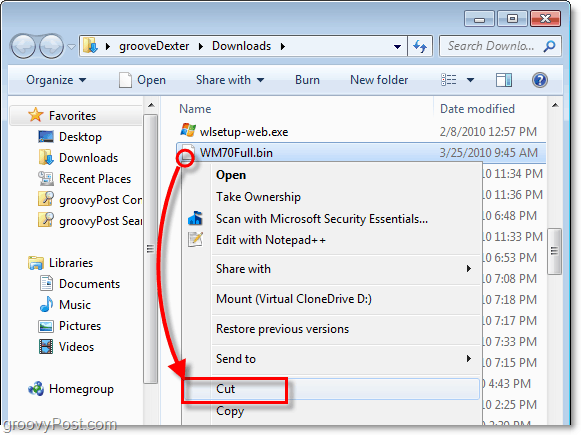Choose Open from the context menu
This screenshot has height=435, width=581.
click(x=231, y=175)
